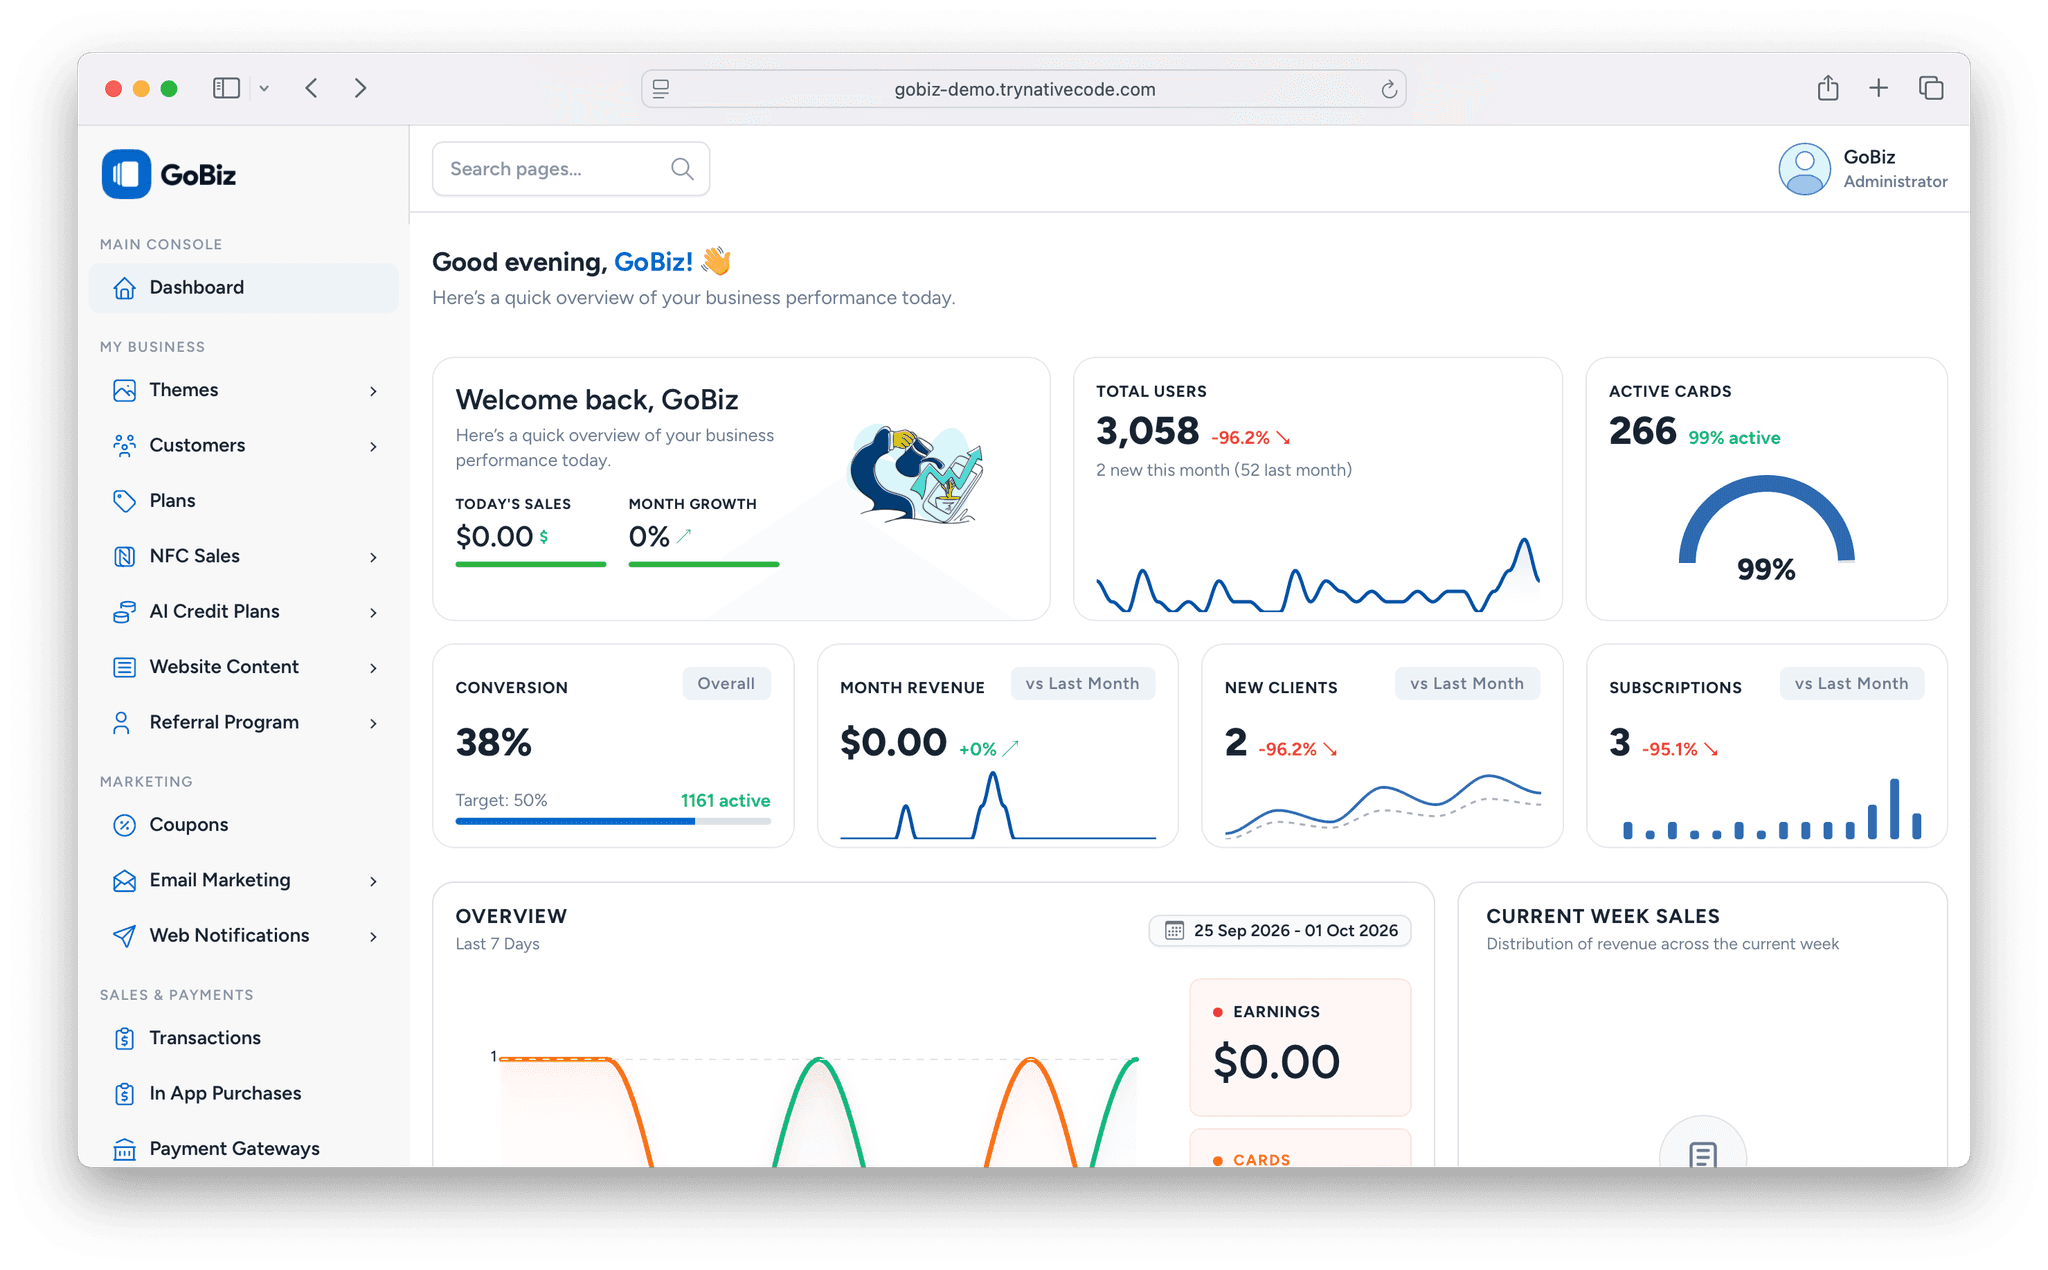This screenshot has height=1270, width=2048.
Task: Select the 25 Sep - 01 Oct date range
Action: [x=1280, y=931]
